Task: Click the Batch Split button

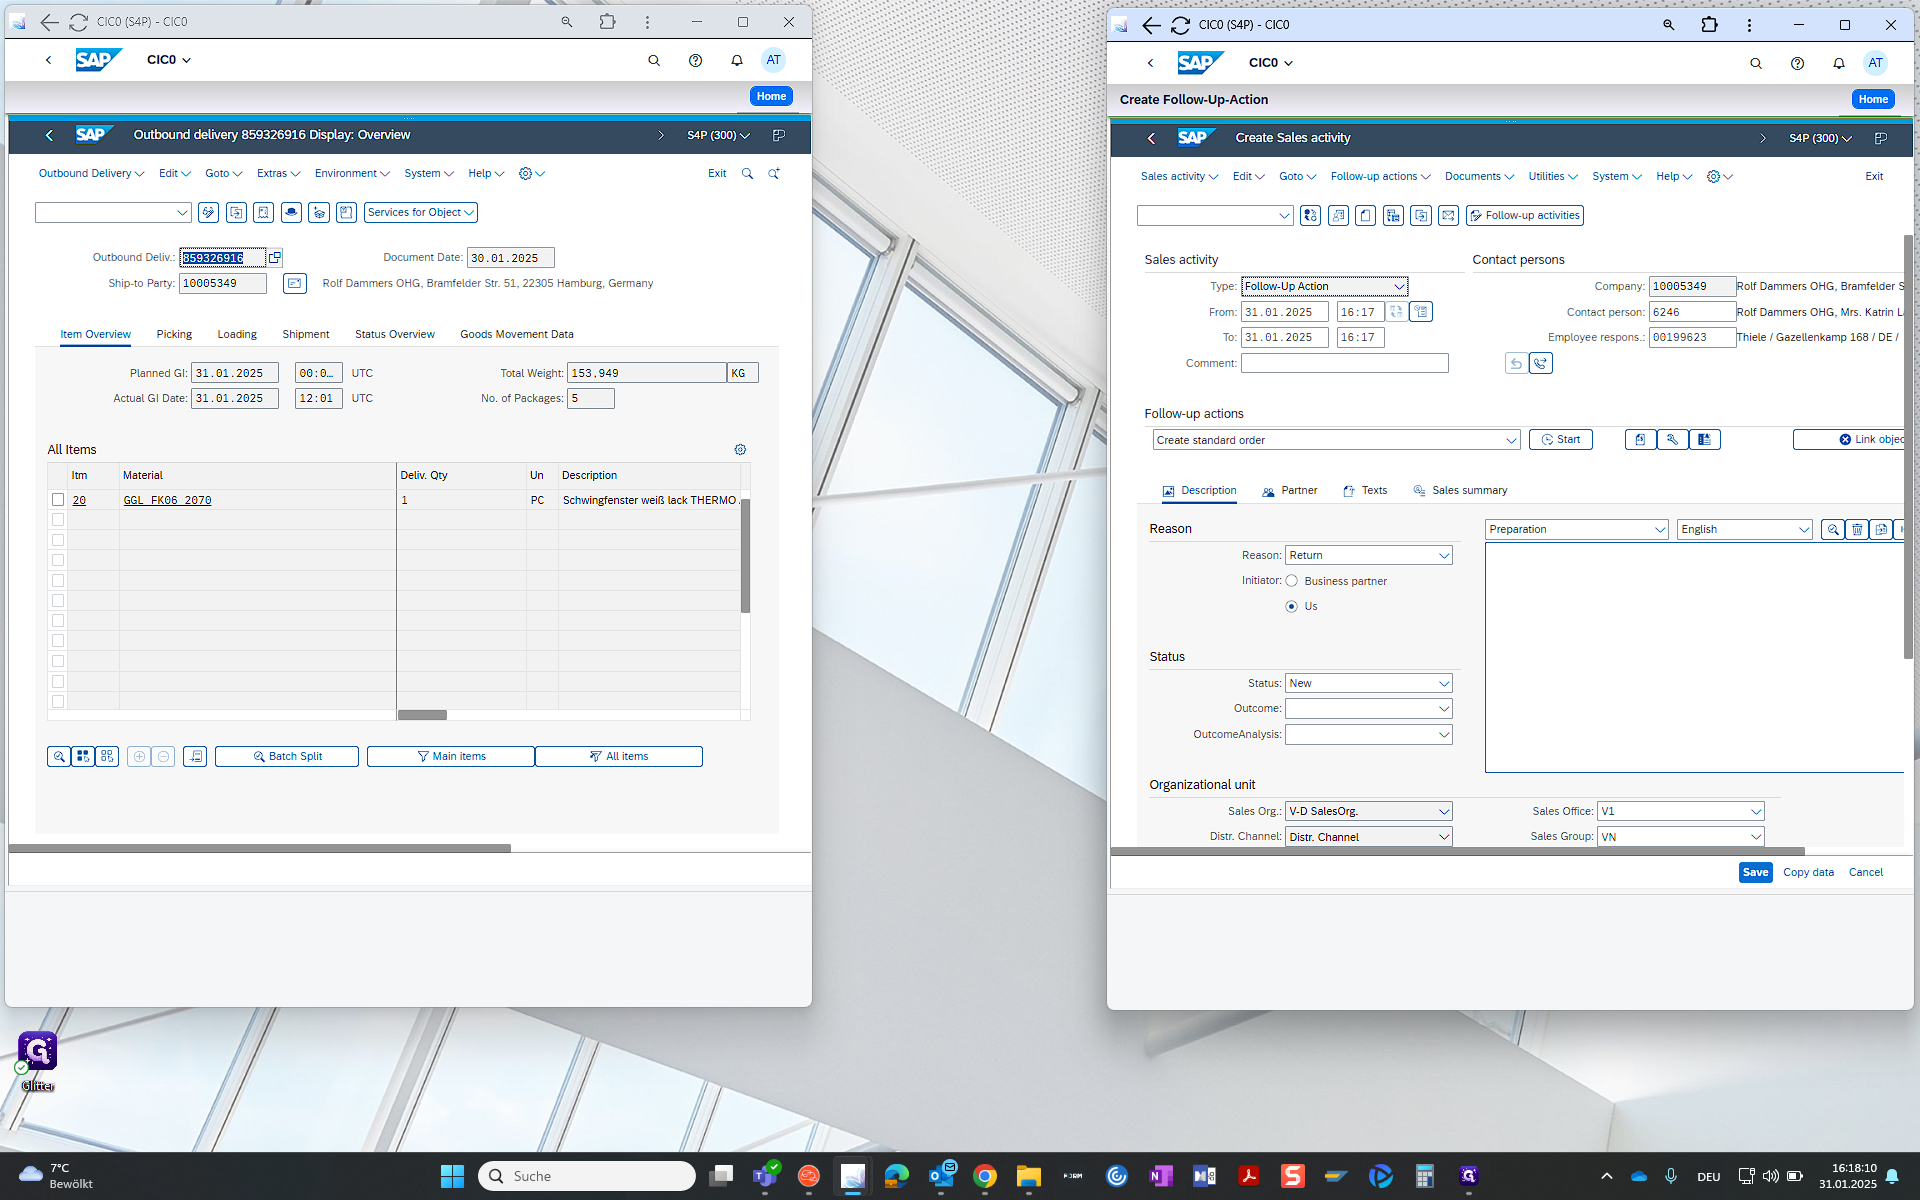Action: [287, 757]
